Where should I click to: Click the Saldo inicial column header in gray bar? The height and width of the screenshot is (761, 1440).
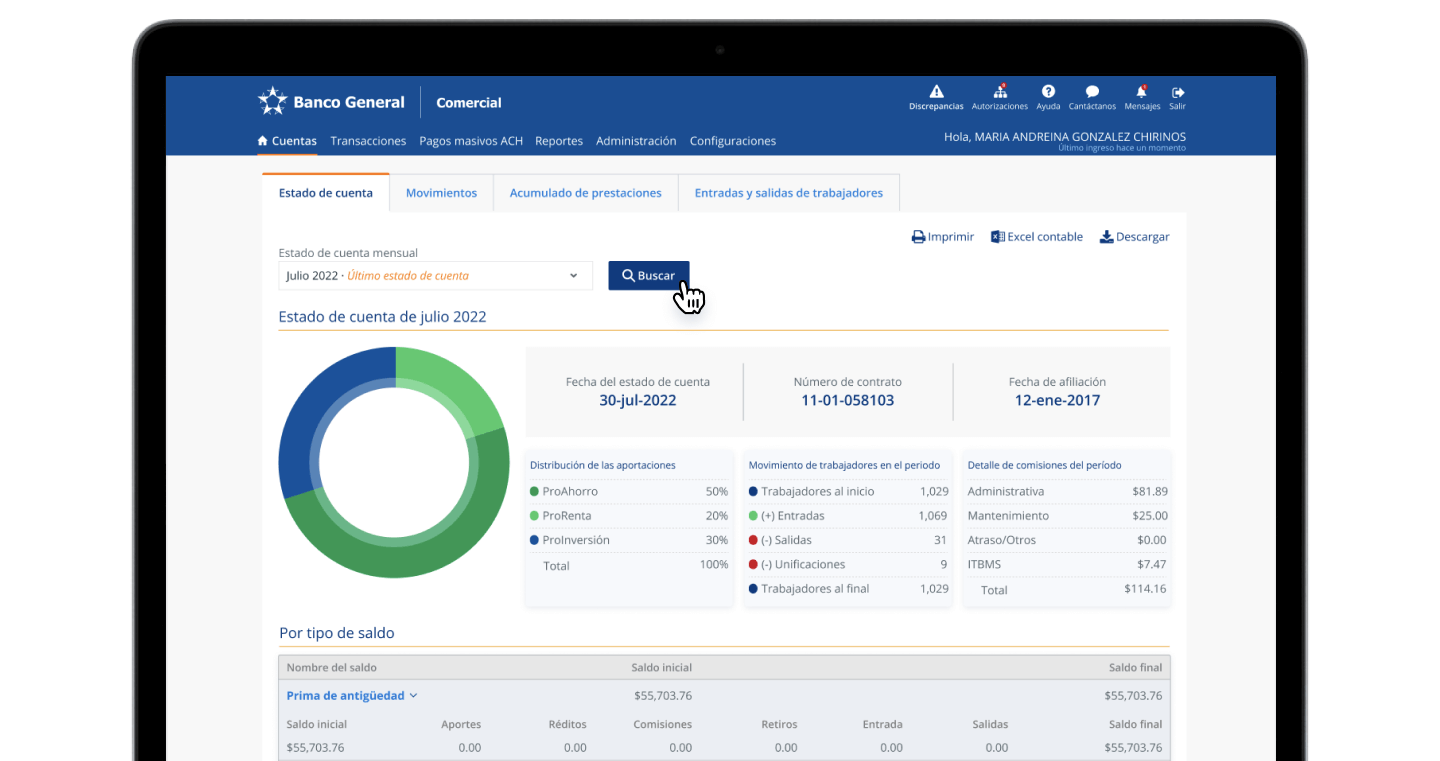pyautogui.click(x=661, y=668)
